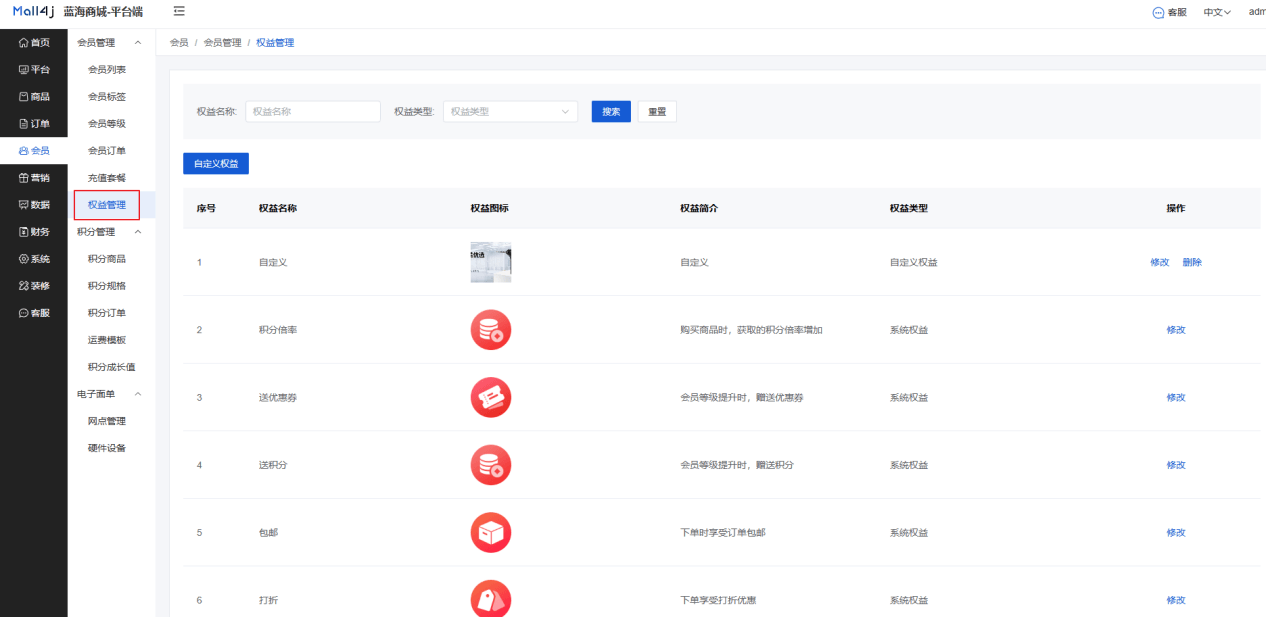Viewport: 1266px width, 617px height.
Task: Click the 自定义权益 button
Action: coord(216,163)
